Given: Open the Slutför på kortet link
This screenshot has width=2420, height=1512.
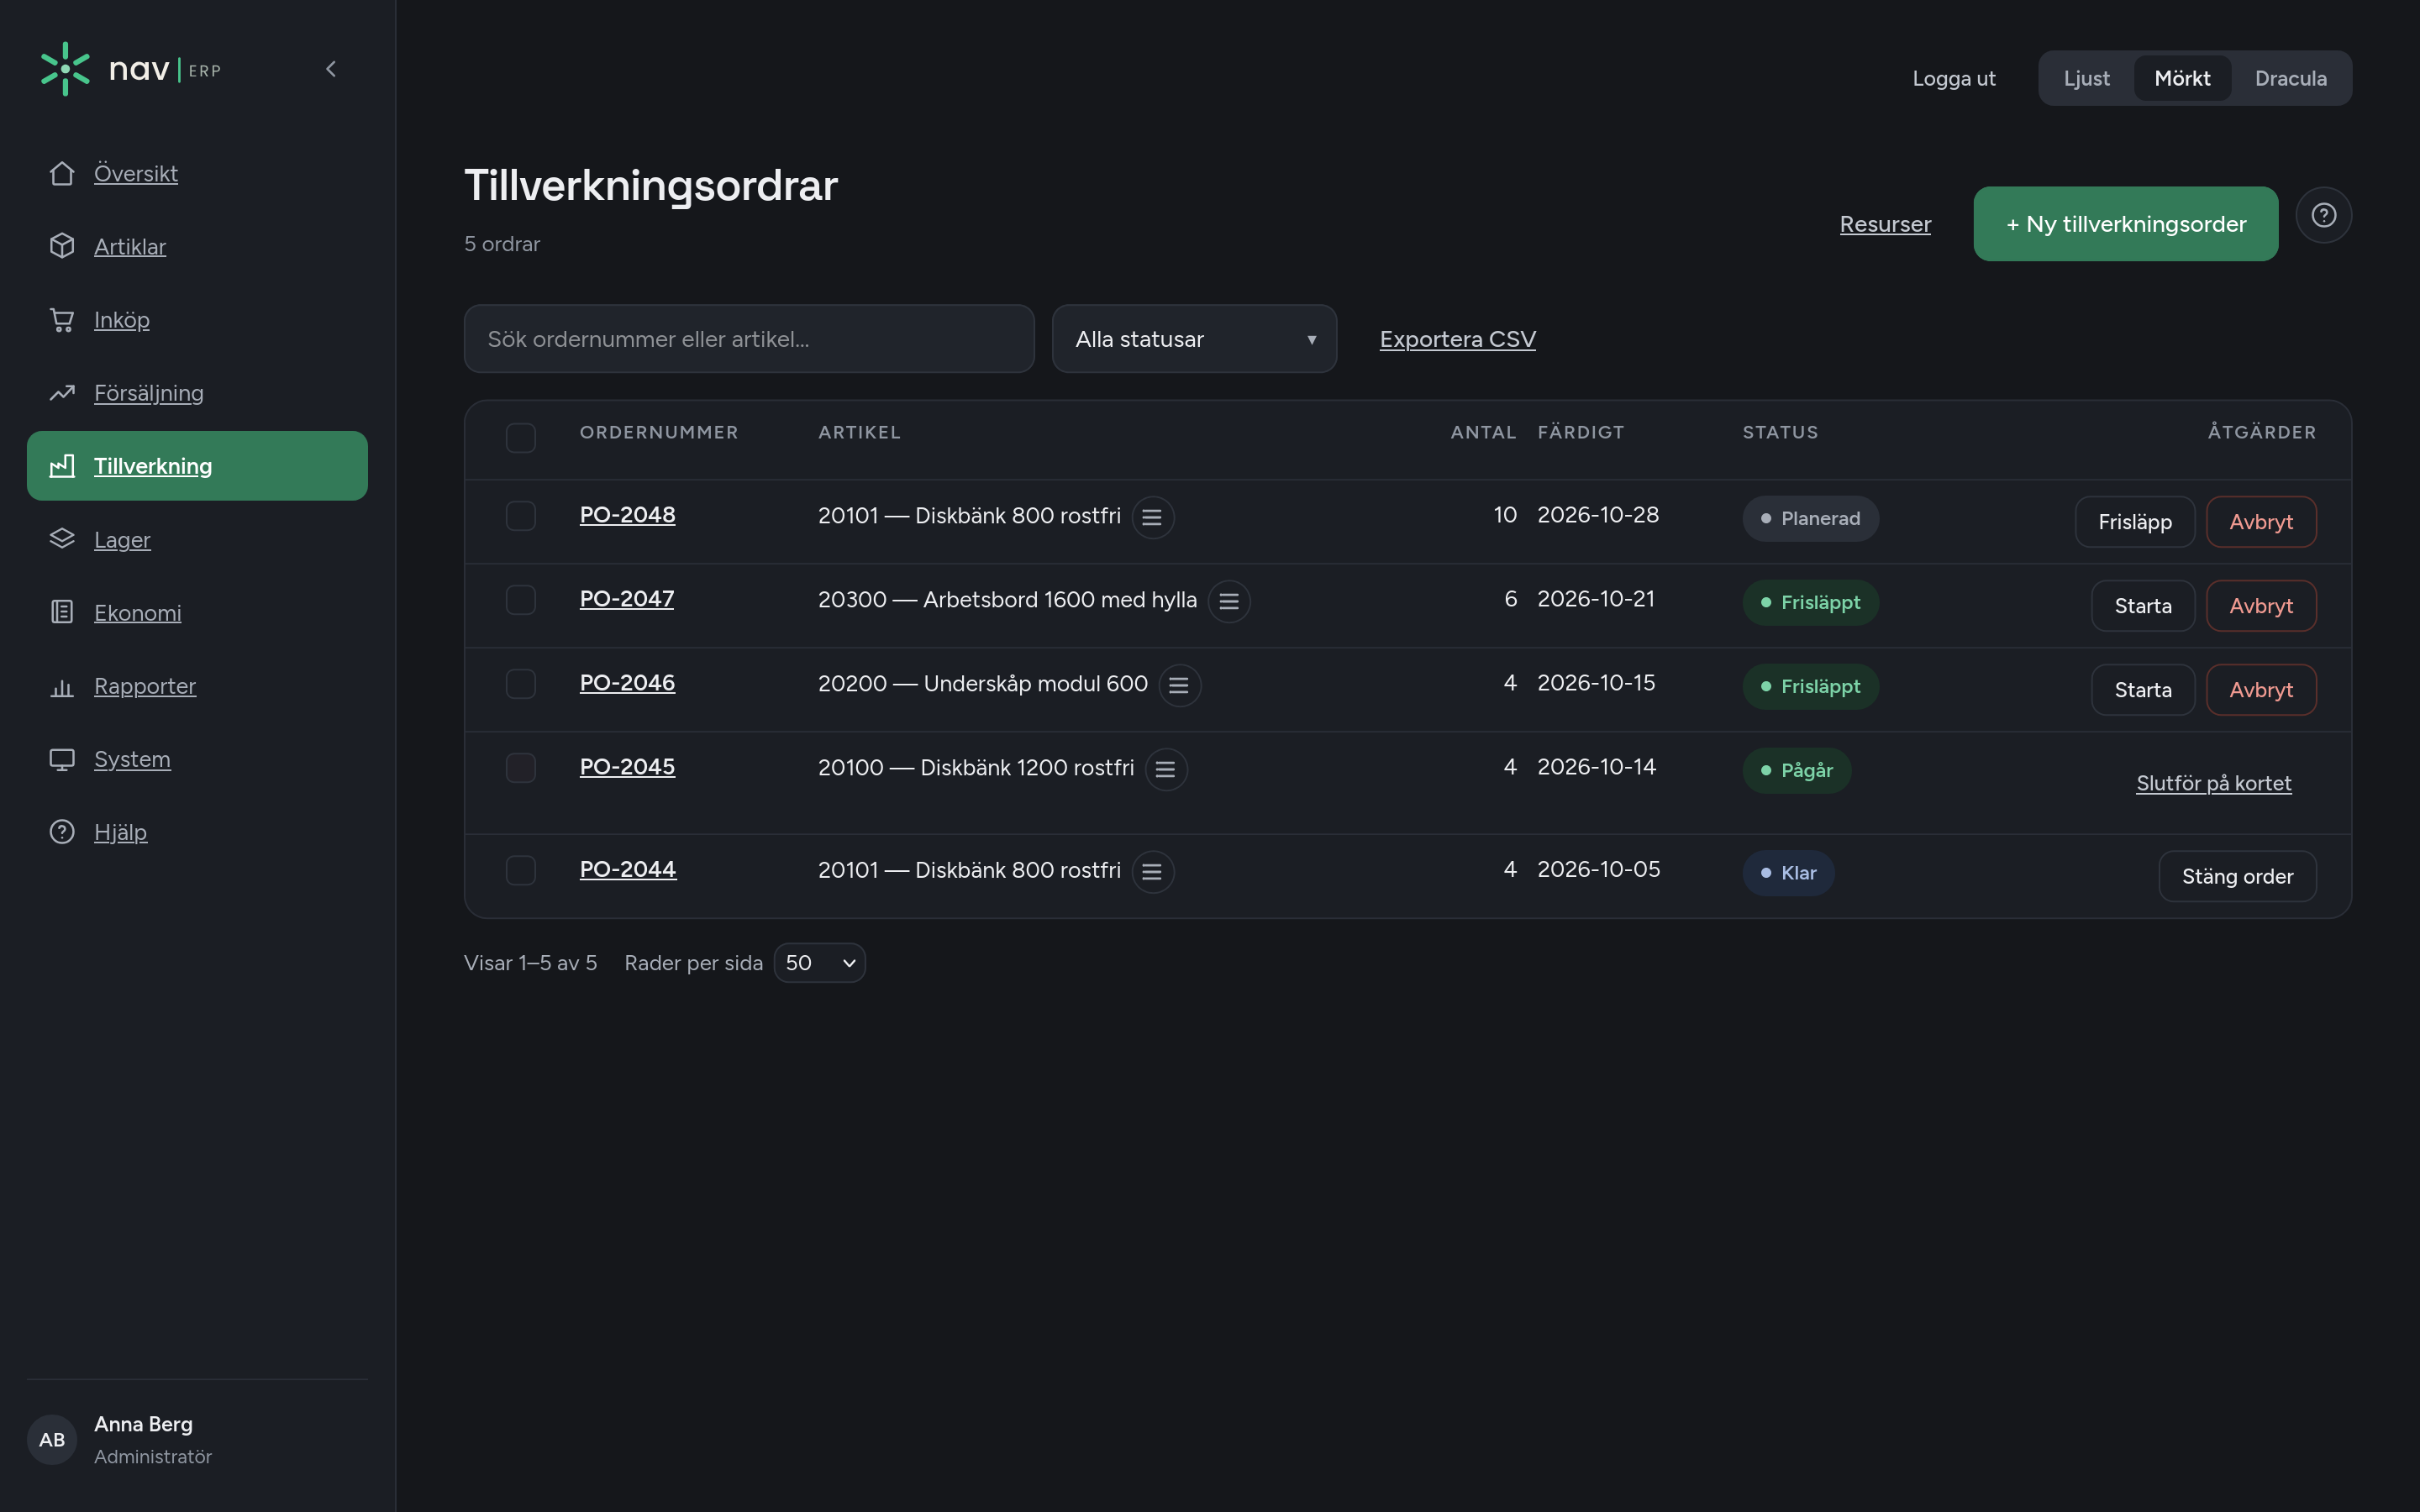Looking at the screenshot, I should (x=2213, y=783).
